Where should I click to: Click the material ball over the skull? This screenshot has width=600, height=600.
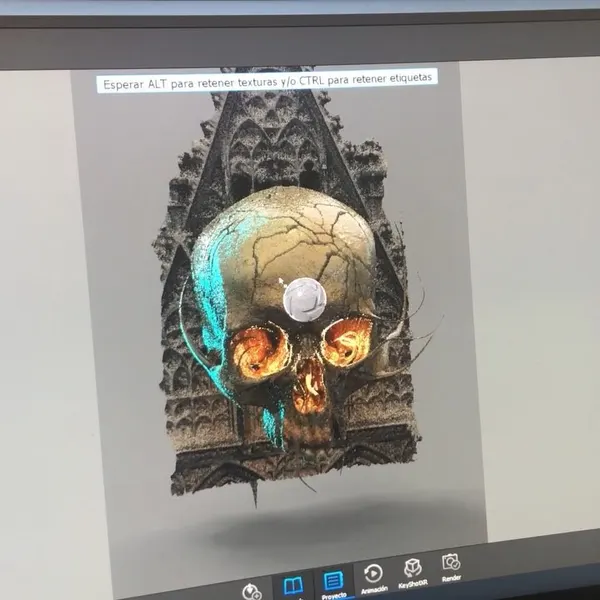pos(305,300)
